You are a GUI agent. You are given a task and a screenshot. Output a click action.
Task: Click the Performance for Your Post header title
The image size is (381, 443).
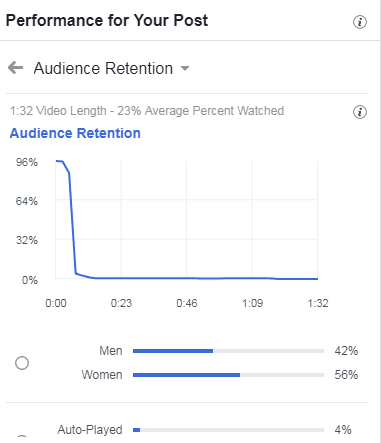click(x=107, y=20)
